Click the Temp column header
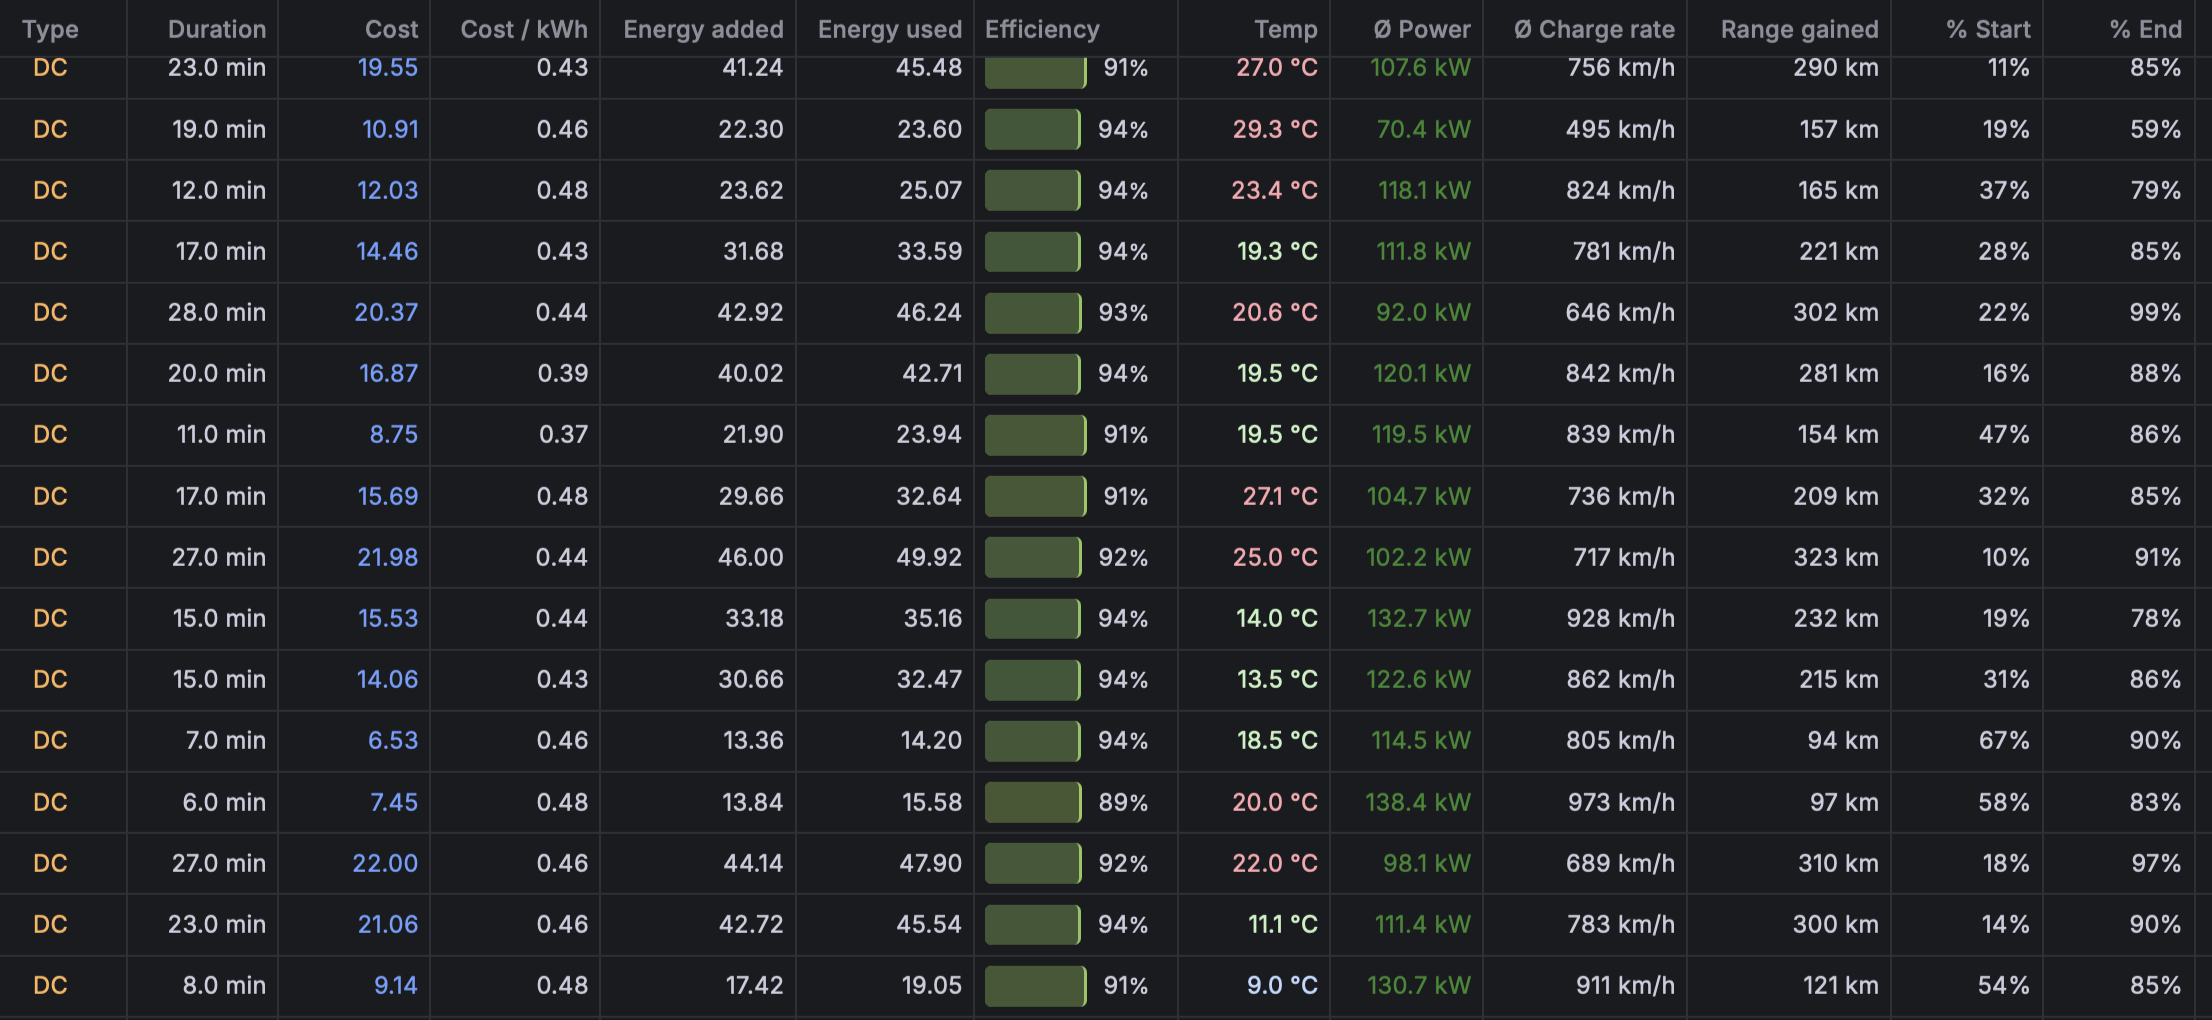The height and width of the screenshot is (1020, 2212). 1285,29
